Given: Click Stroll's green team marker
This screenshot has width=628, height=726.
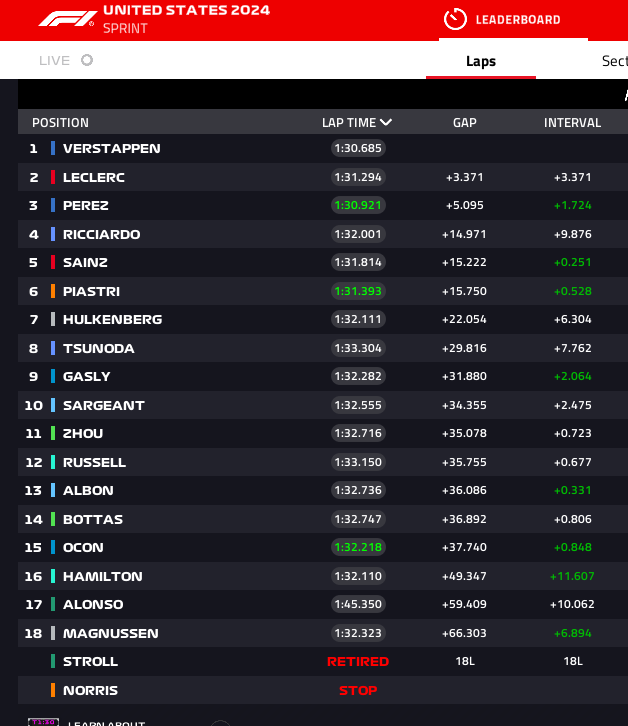Looking at the screenshot, I should (x=53, y=661).
